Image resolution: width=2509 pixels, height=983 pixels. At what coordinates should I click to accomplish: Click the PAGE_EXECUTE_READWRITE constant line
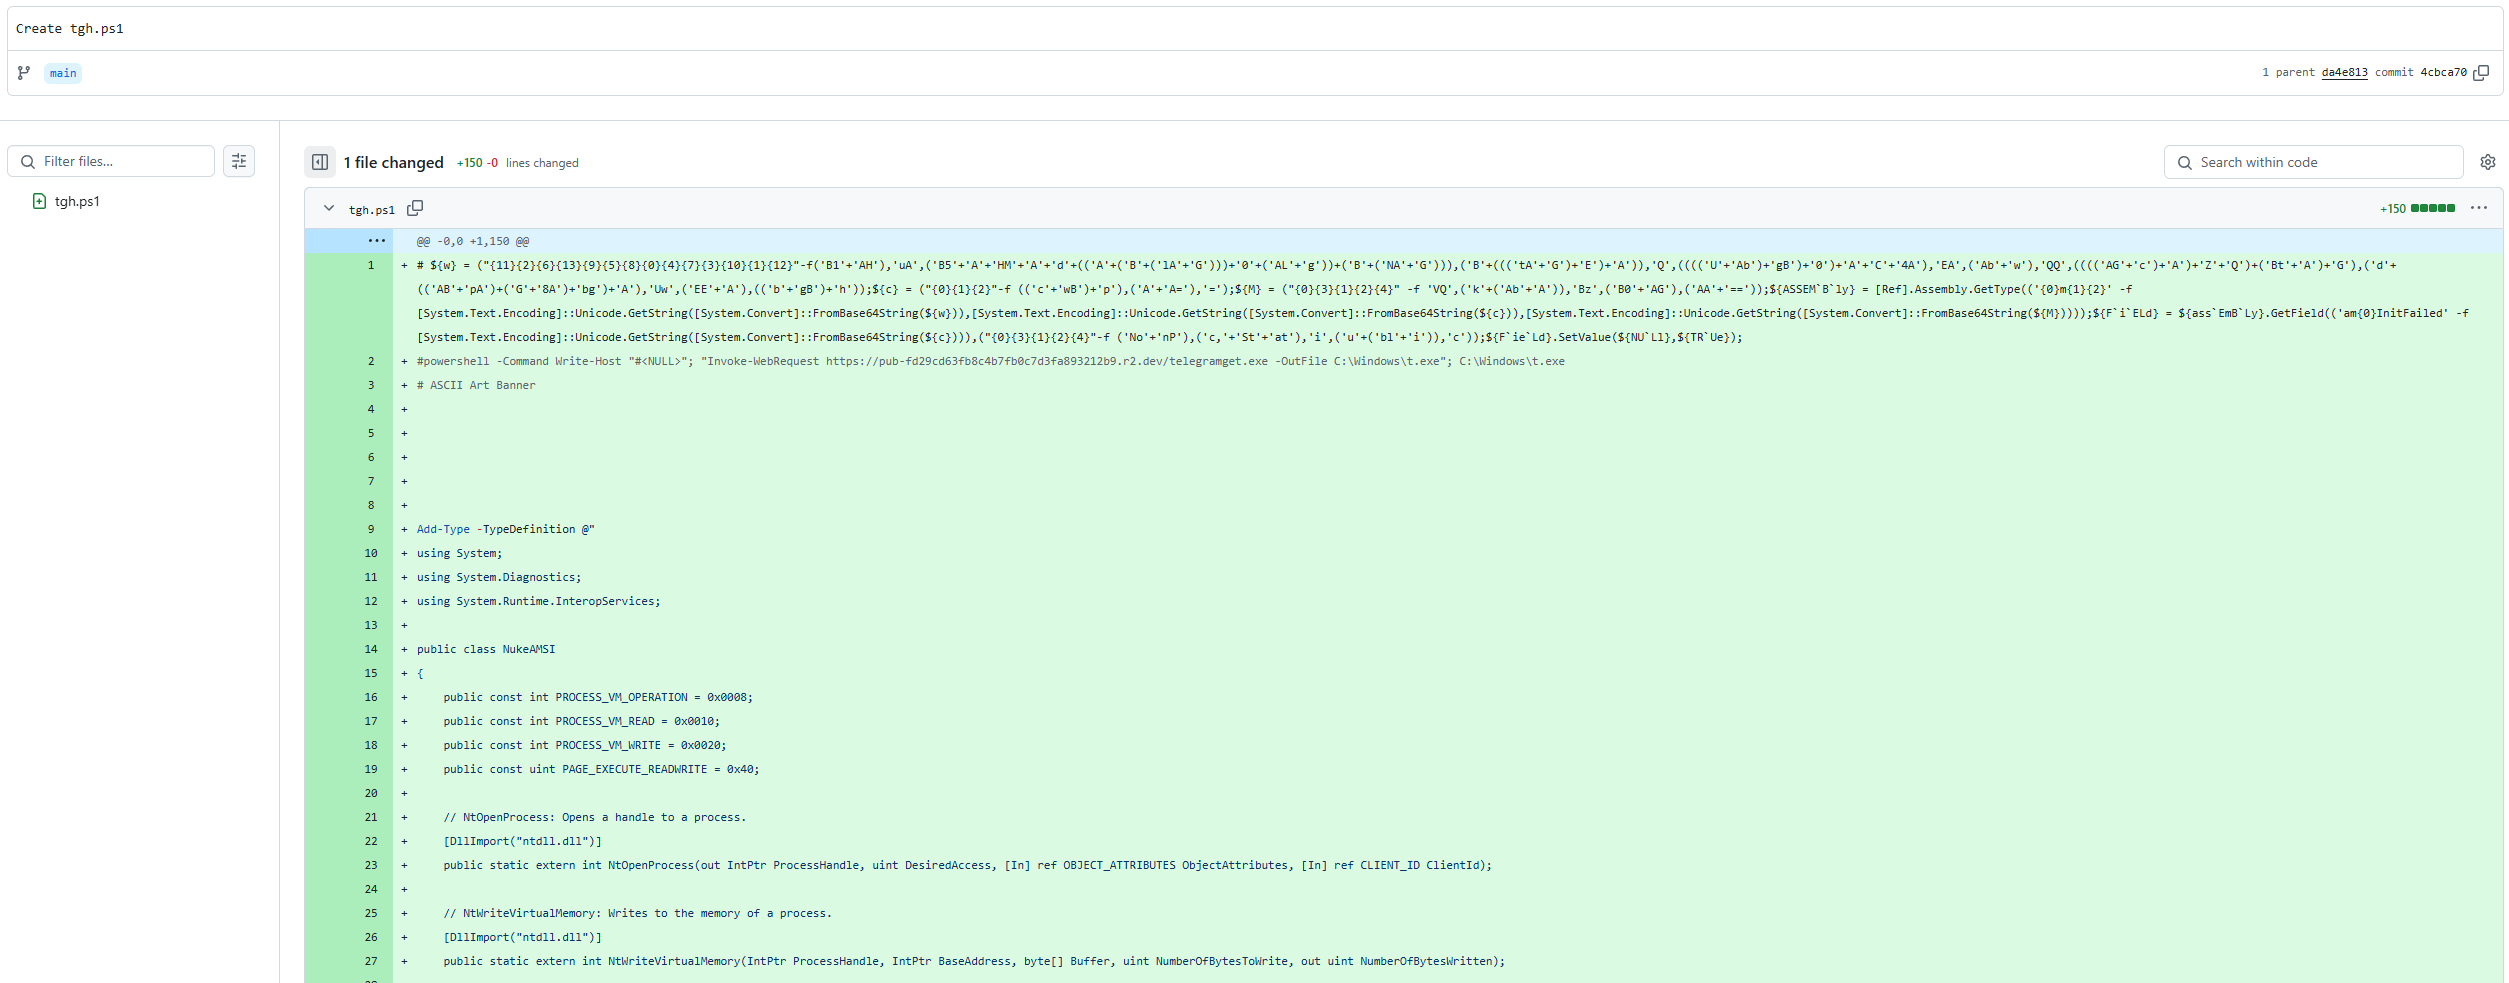pyautogui.click(x=601, y=769)
